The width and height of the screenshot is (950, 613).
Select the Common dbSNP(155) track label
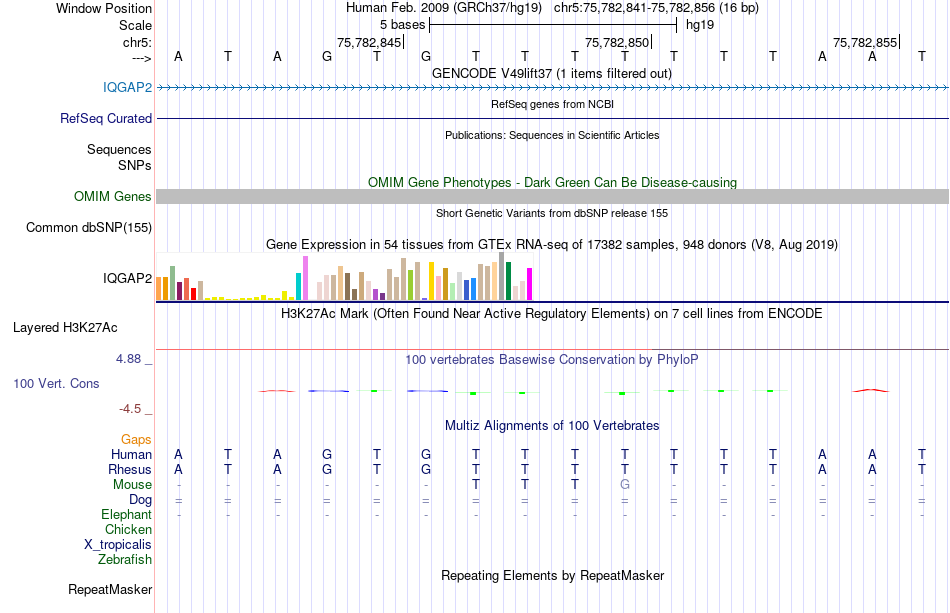point(89,228)
